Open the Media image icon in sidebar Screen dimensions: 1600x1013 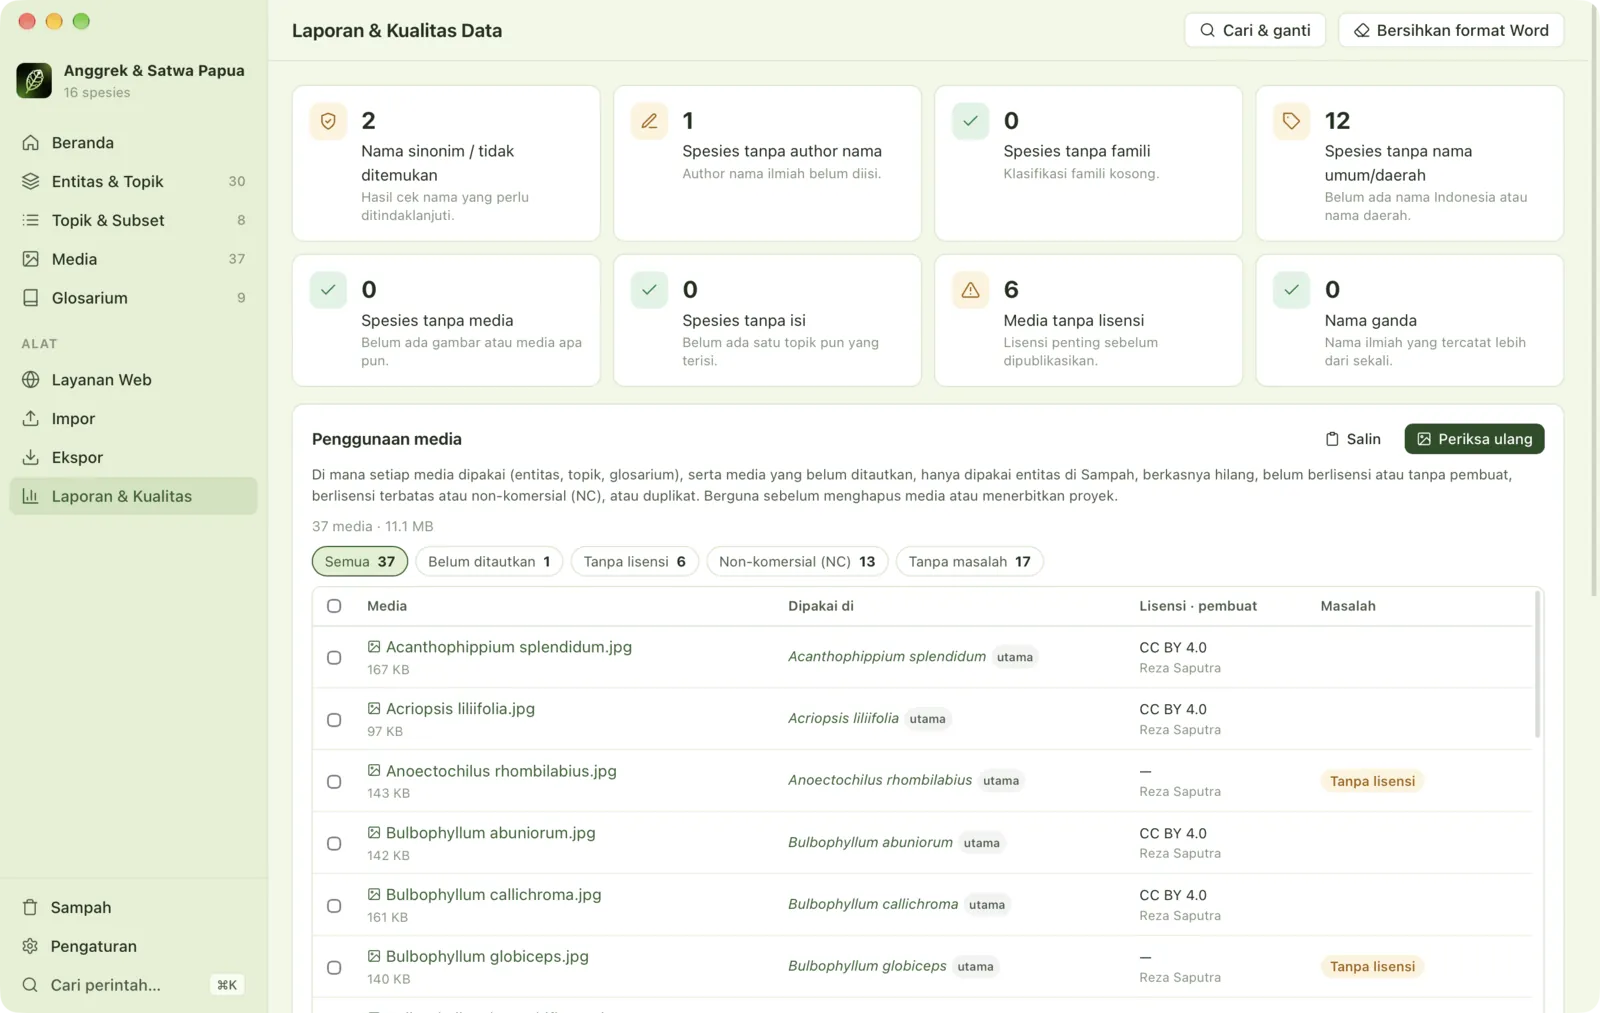click(31, 259)
